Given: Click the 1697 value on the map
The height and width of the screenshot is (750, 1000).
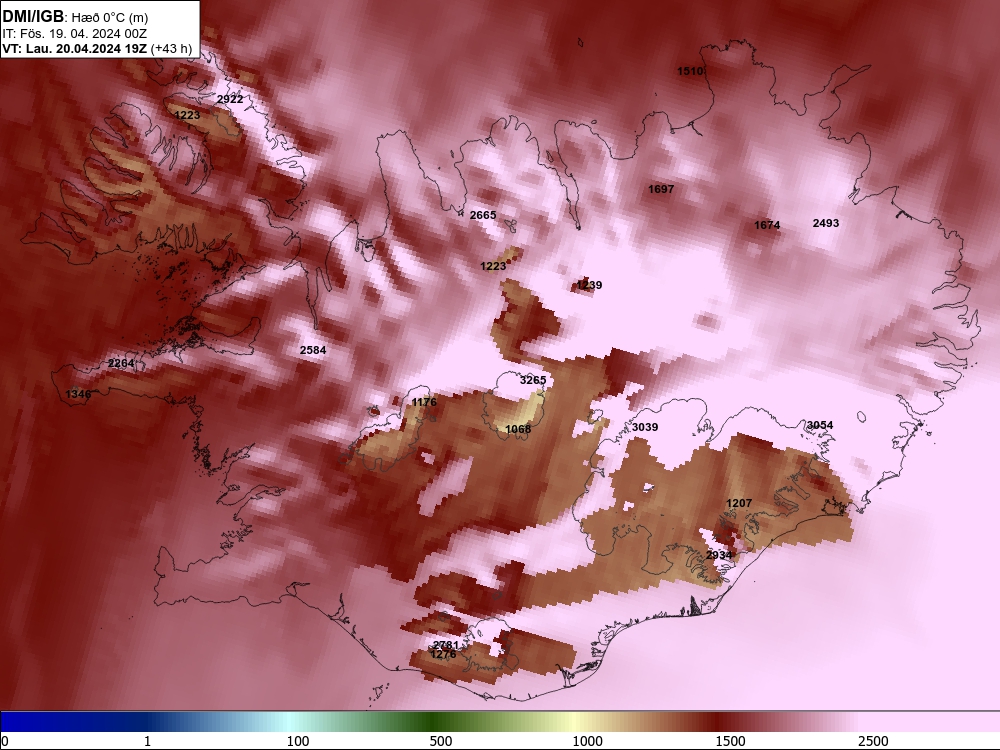Looking at the screenshot, I should (x=661, y=189).
